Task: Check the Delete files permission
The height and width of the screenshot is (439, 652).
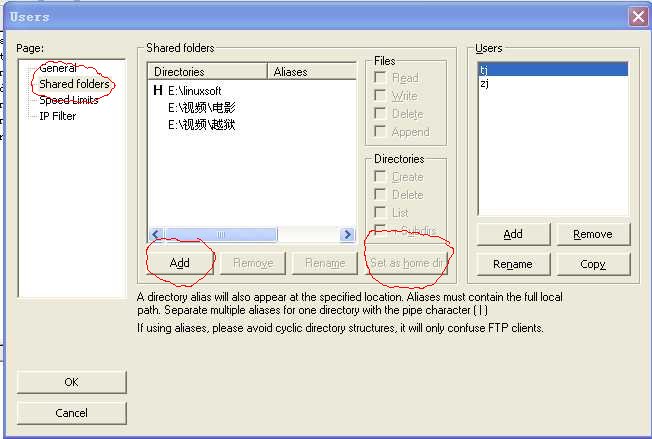Action: [380, 114]
